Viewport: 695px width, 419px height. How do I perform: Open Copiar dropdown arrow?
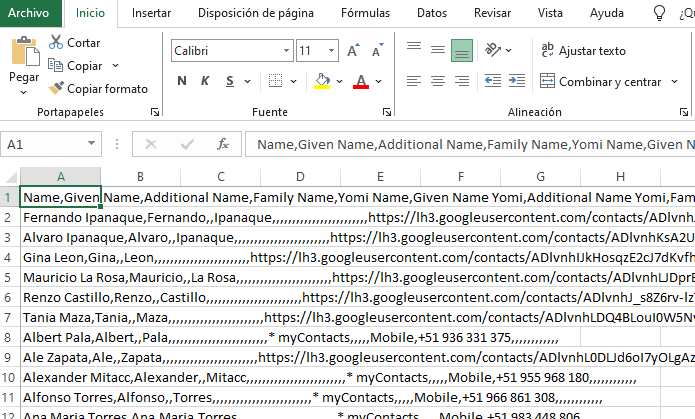click(115, 66)
